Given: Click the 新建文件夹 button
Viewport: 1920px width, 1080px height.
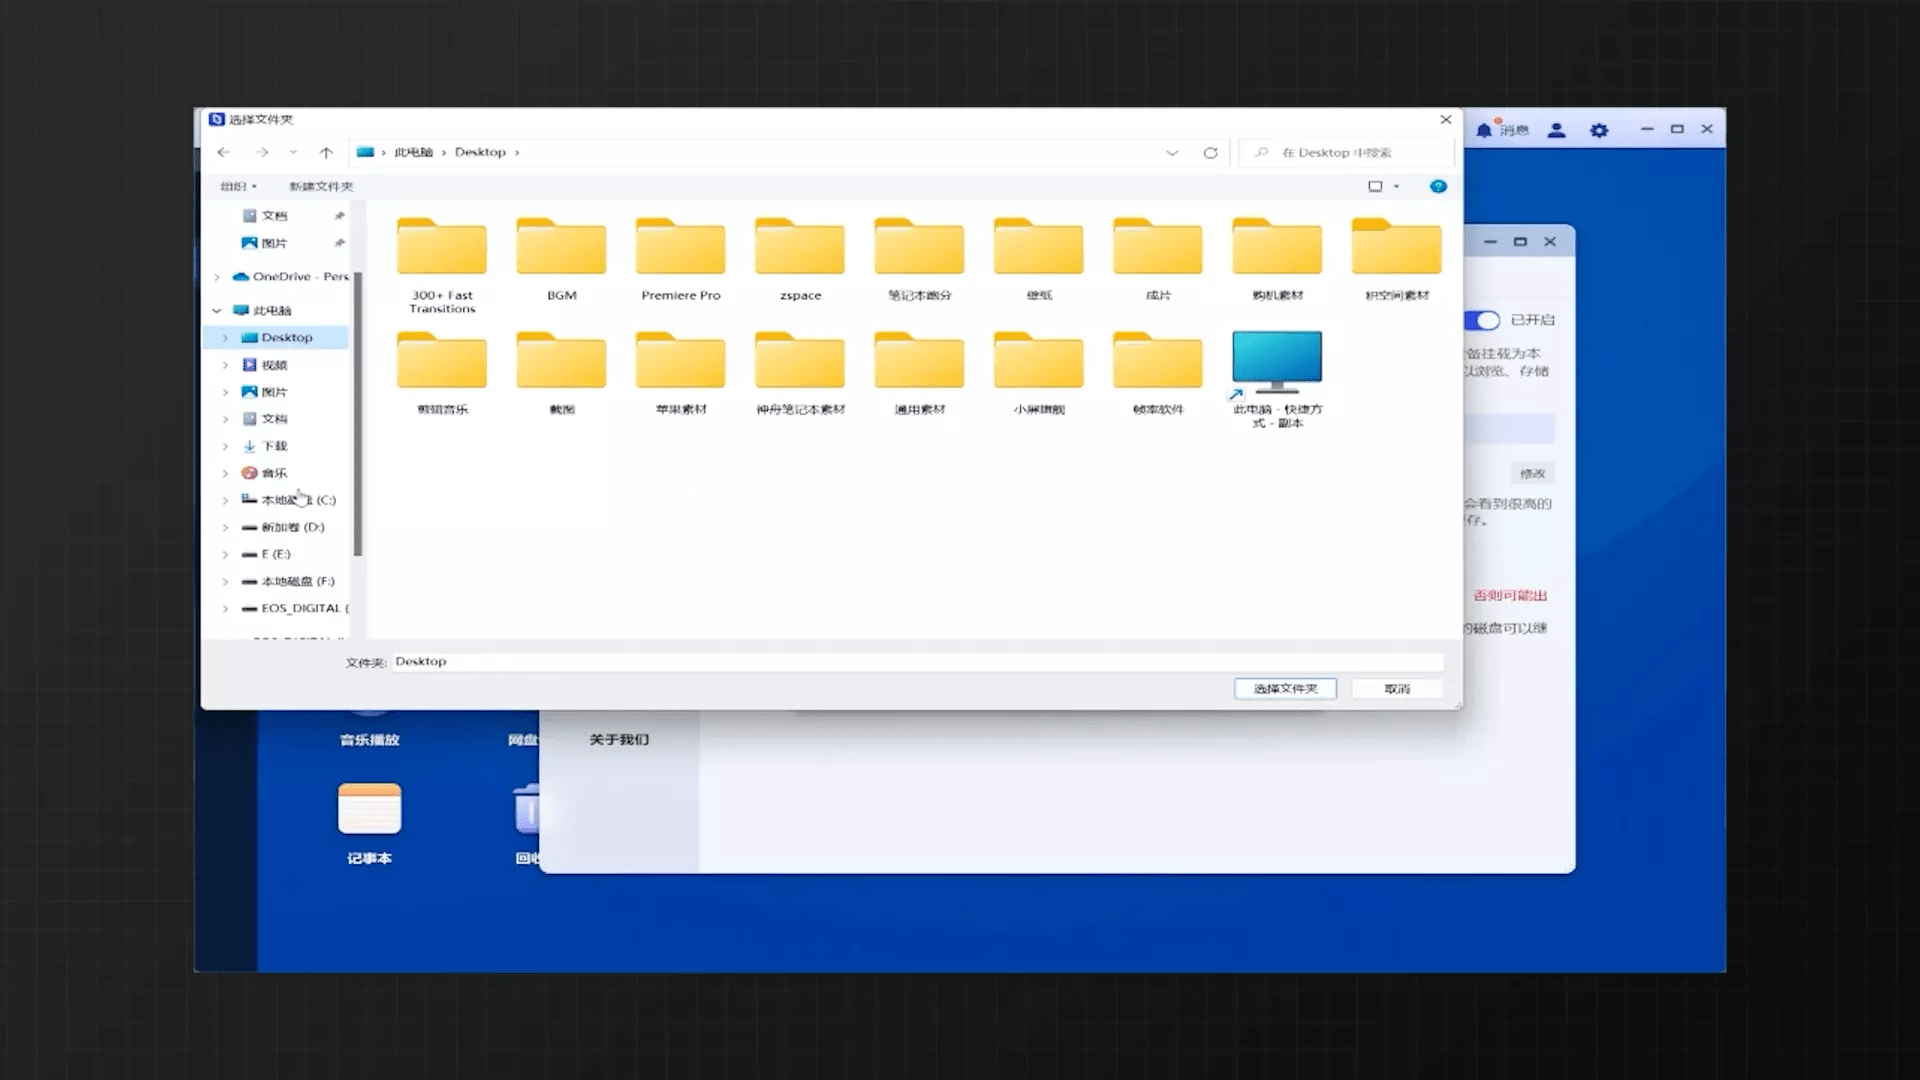Looking at the screenshot, I should (321, 186).
